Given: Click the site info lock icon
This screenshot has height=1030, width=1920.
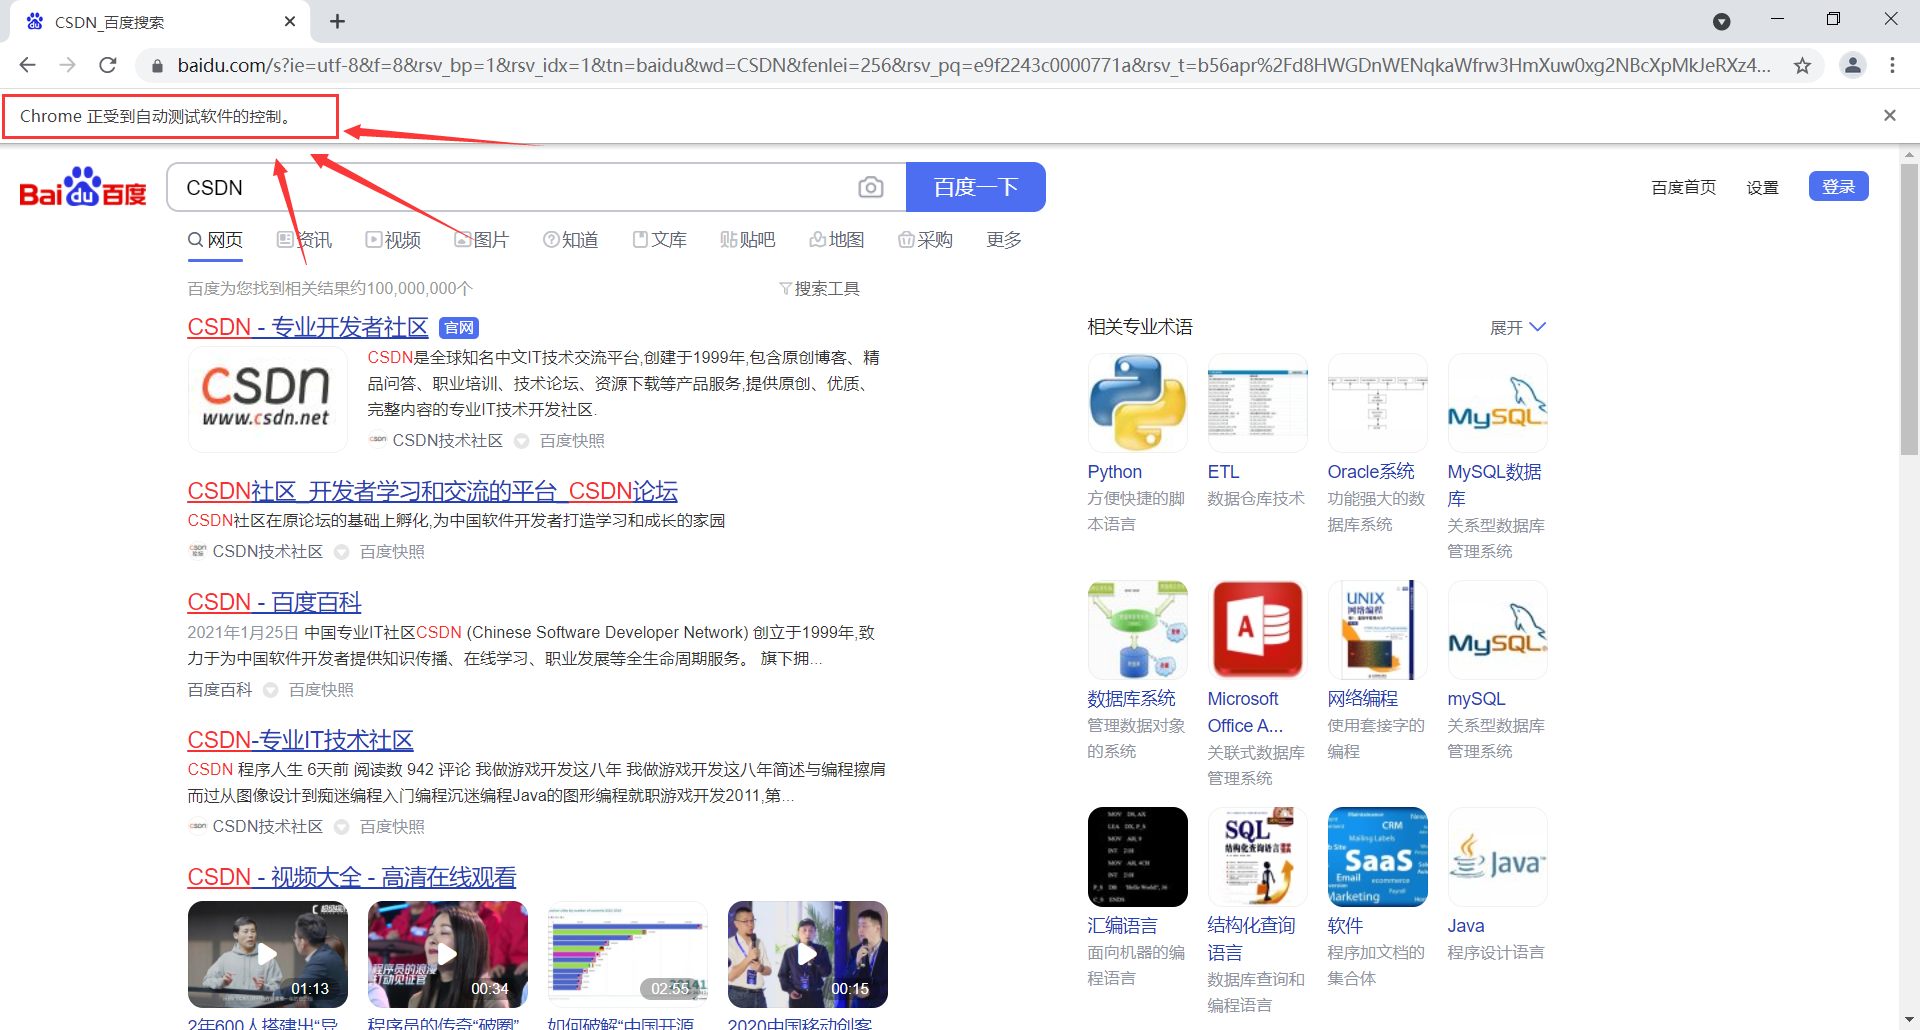Looking at the screenshot, I should tap(157, 66).
